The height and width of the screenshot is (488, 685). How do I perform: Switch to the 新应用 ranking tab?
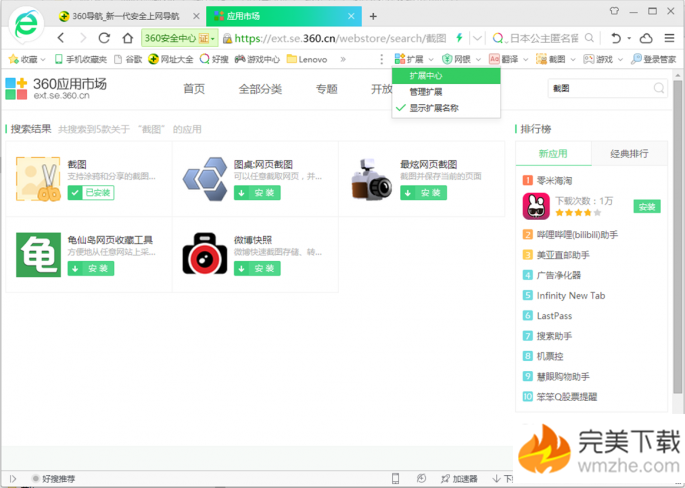click(553, 154)
